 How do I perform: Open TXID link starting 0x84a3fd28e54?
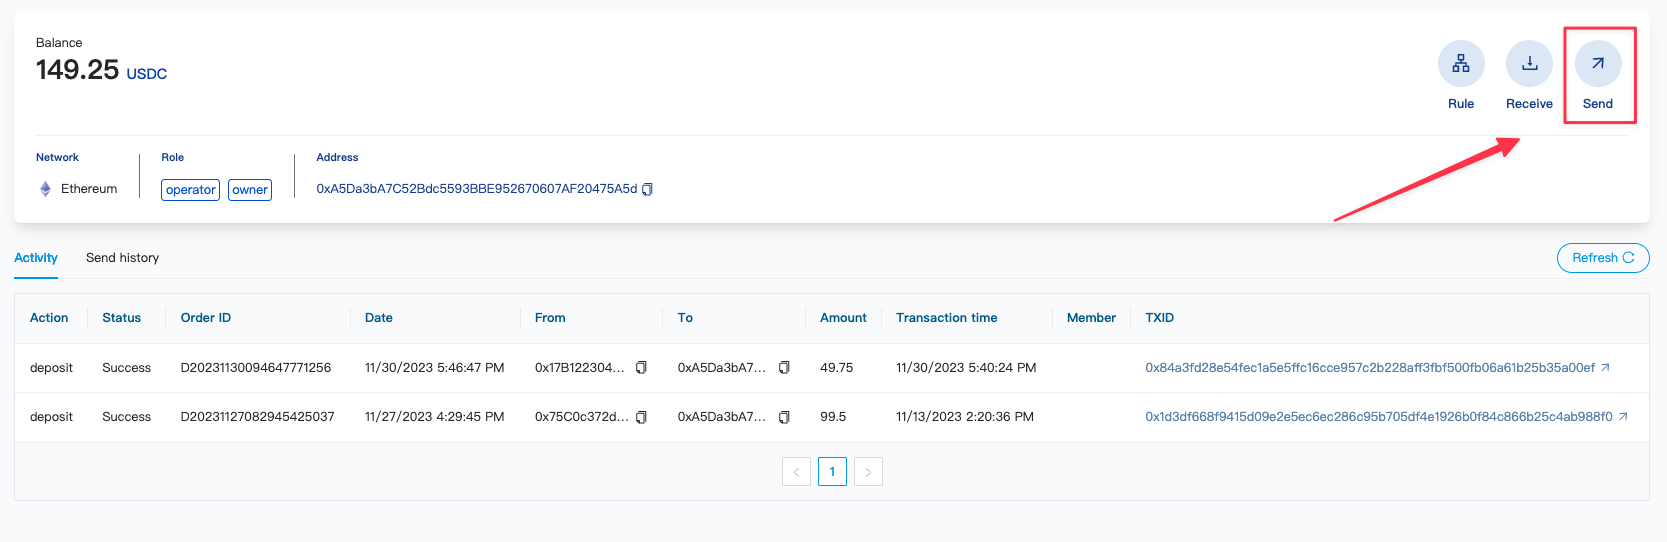(1369, 368)
